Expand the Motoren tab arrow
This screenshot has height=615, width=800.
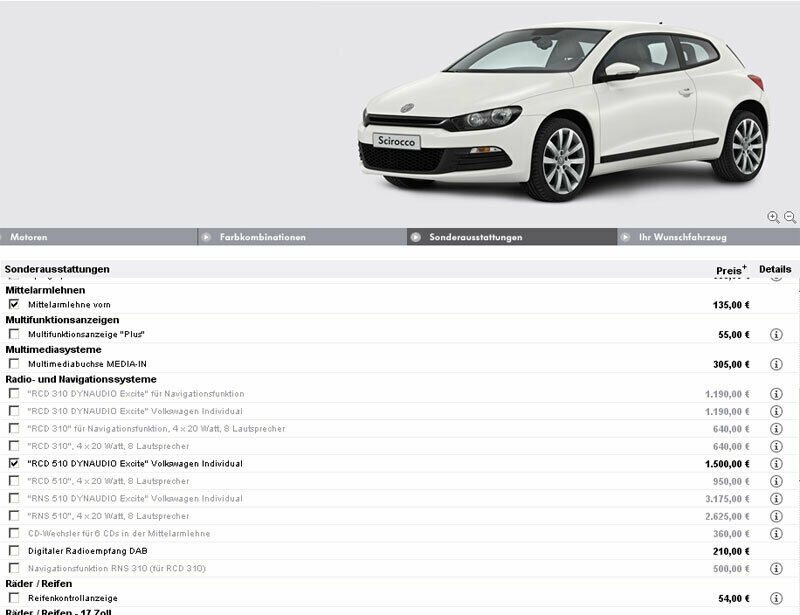pyautogui.click(x=3, y=238)
